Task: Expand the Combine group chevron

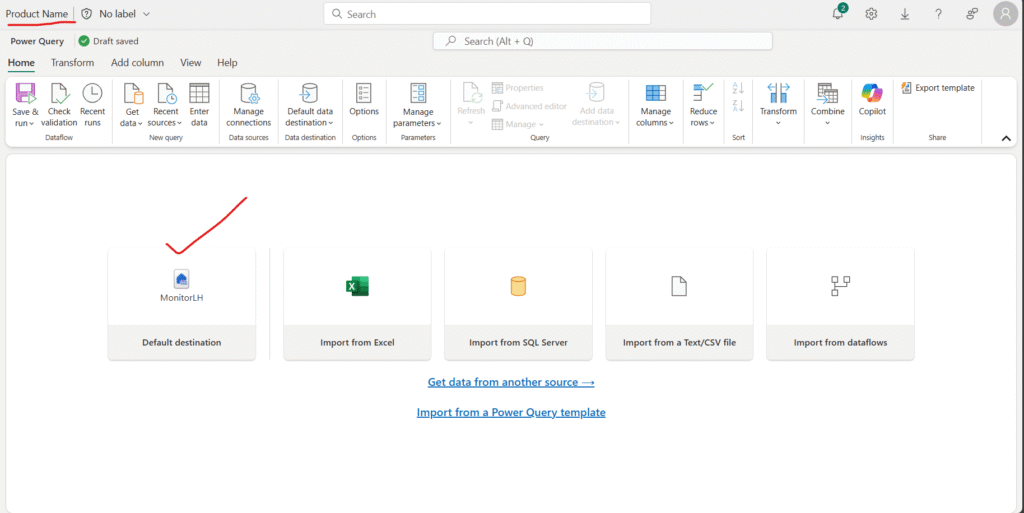Action: point(827,123)
